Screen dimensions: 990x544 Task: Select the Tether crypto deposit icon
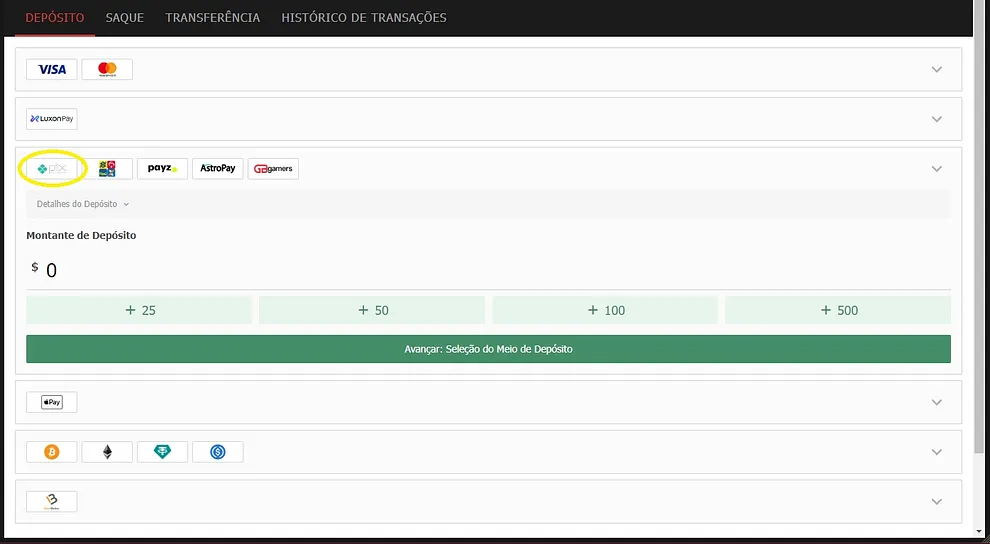click(162, 452)
